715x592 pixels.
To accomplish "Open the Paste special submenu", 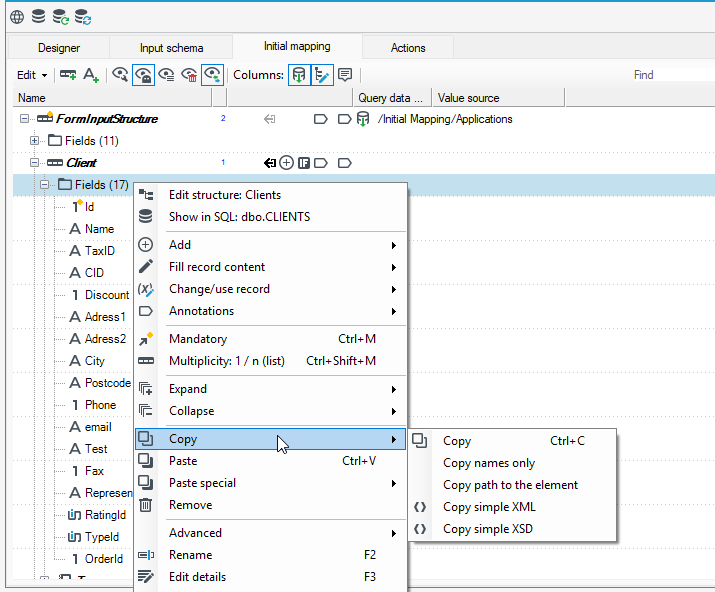I will tap(270, 483).
